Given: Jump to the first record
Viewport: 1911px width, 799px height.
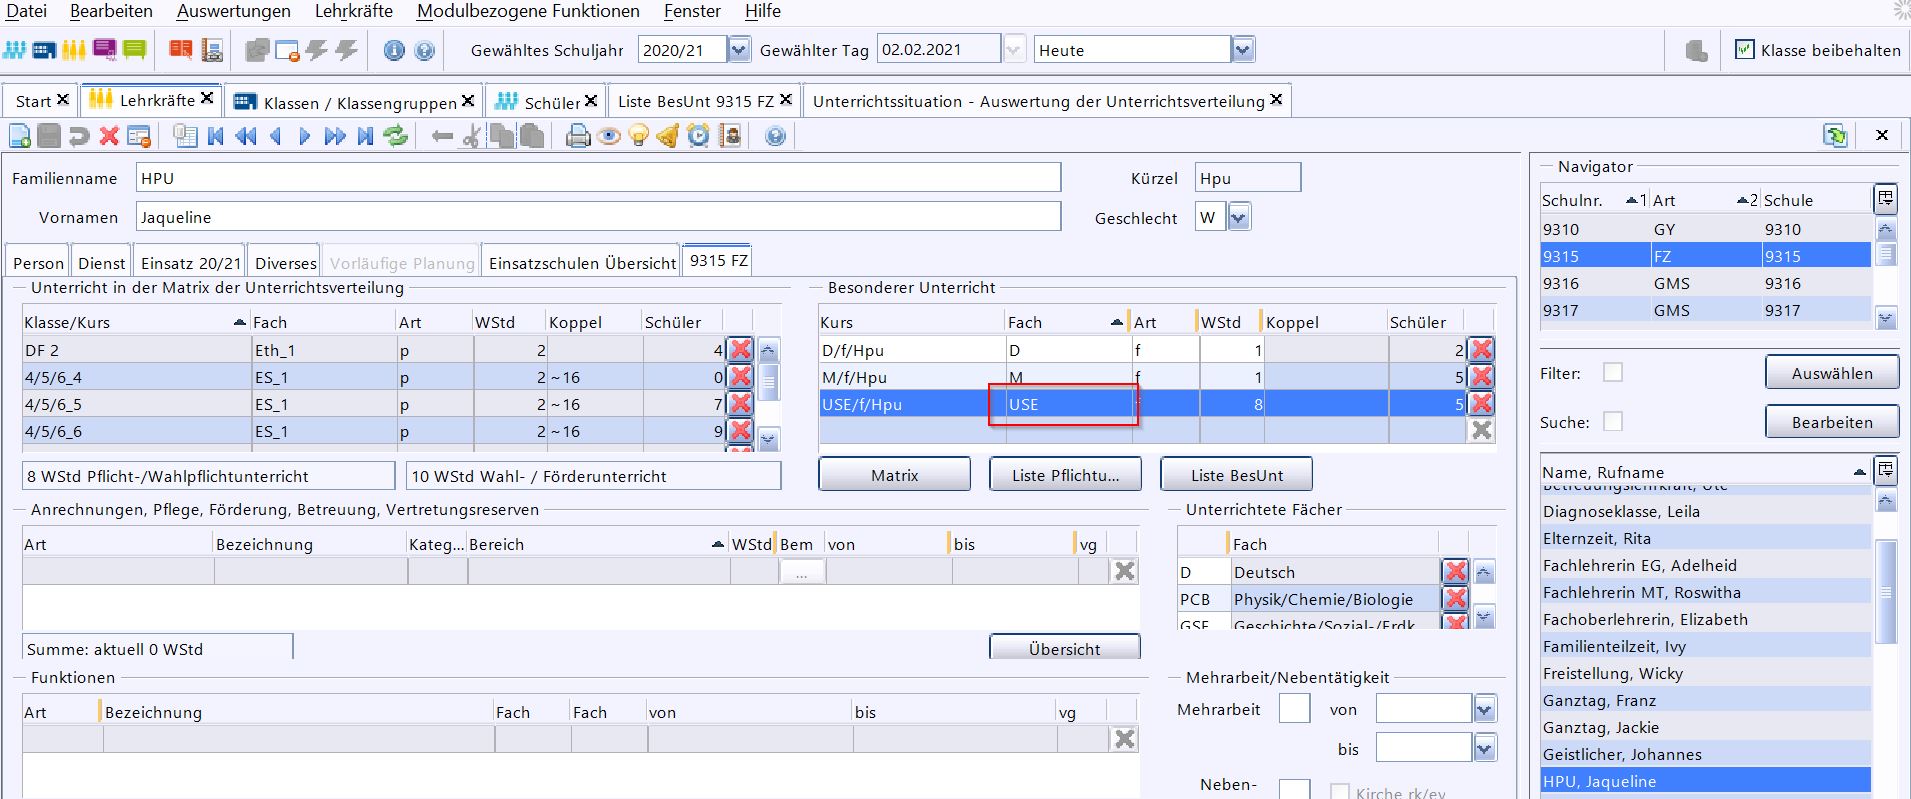Looking at the screenshot, I should coord(215,136).
